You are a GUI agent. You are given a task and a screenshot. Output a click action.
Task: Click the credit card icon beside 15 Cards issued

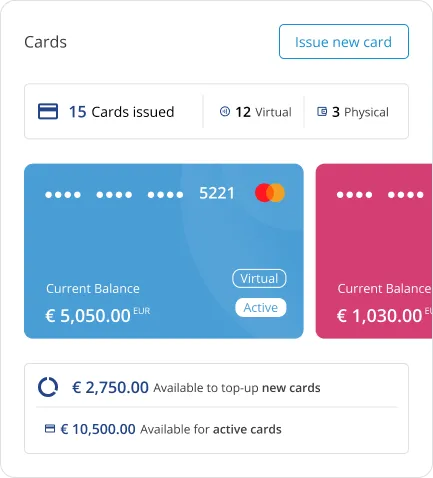[48, 111]
